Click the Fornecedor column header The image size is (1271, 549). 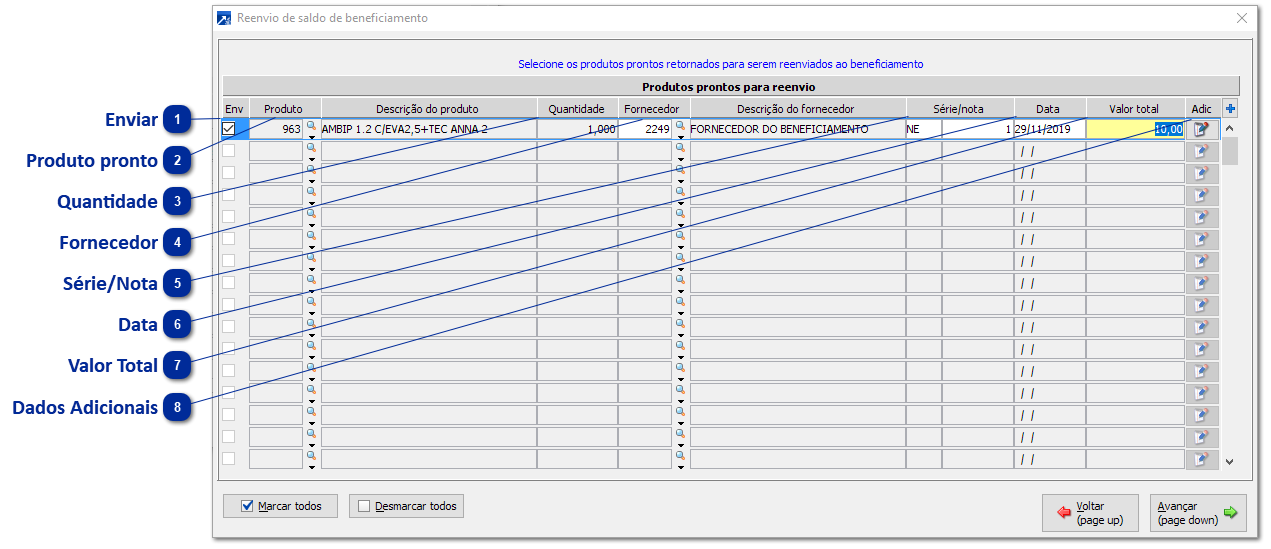653,108
